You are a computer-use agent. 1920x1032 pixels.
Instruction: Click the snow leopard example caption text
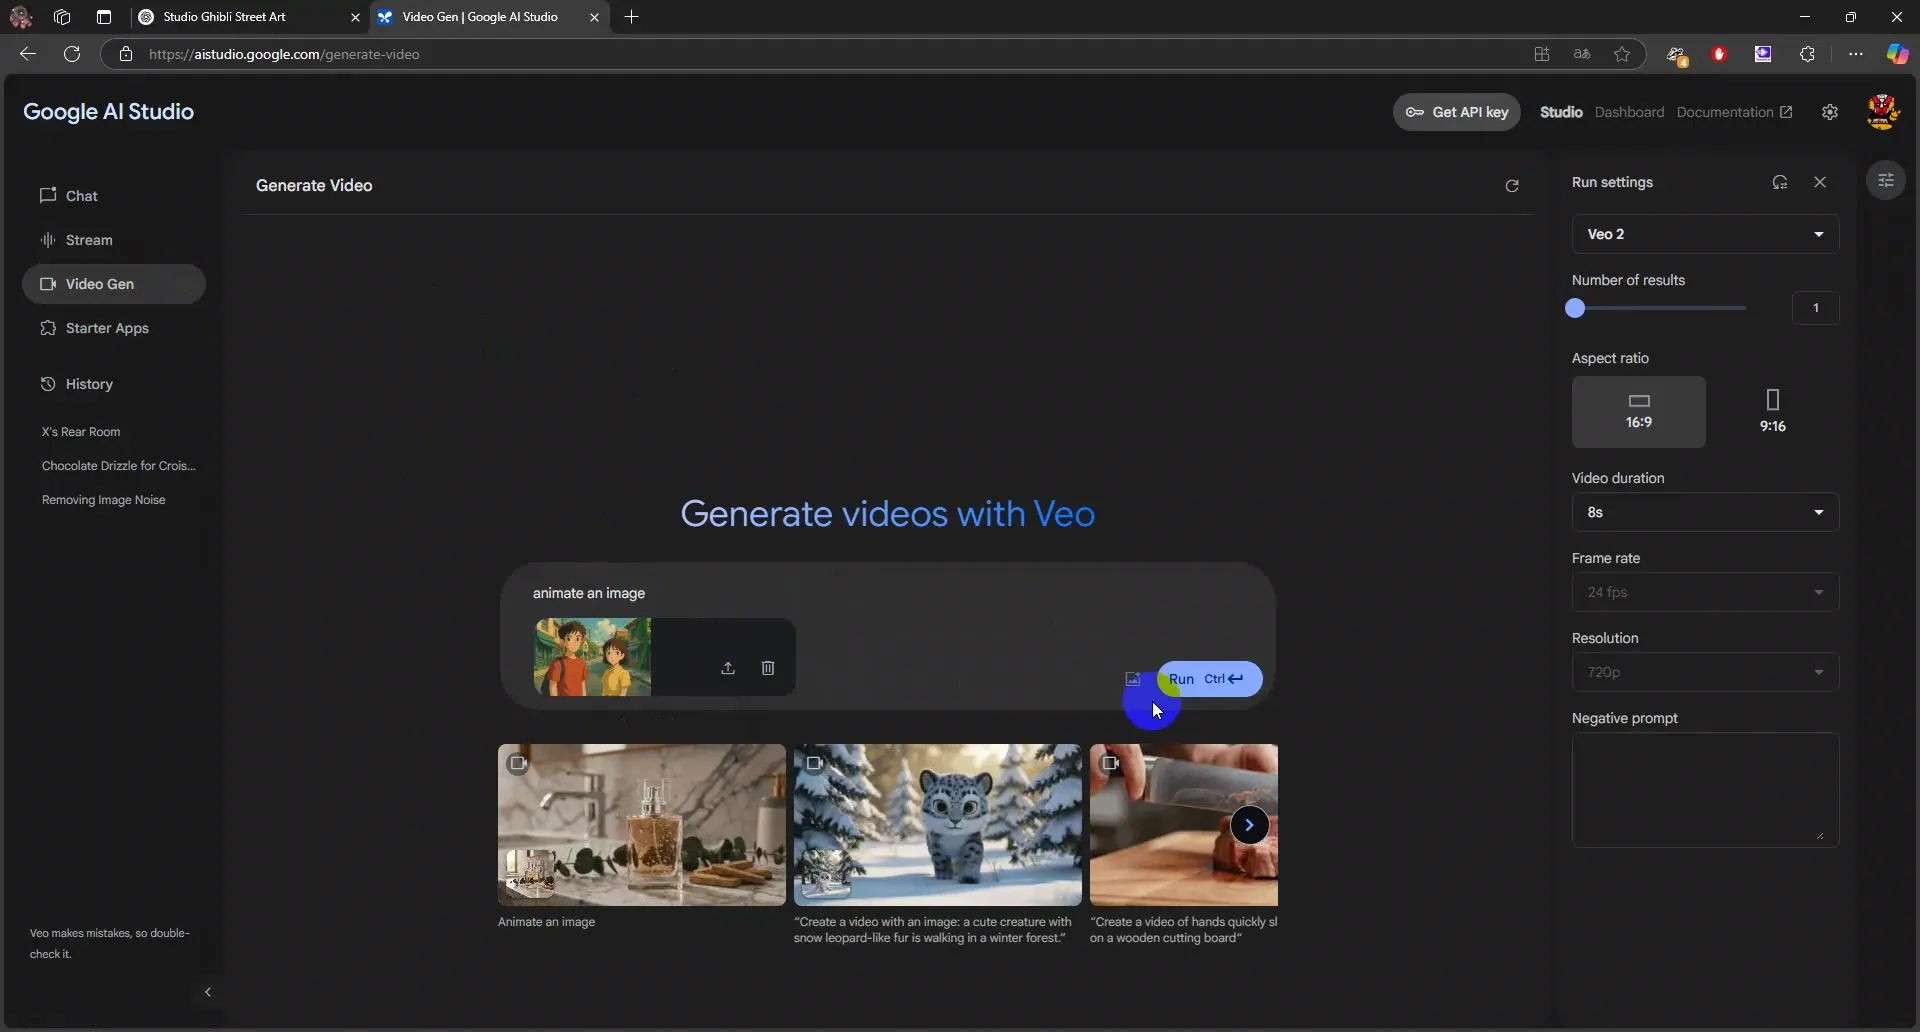click(x=933, y=930)
